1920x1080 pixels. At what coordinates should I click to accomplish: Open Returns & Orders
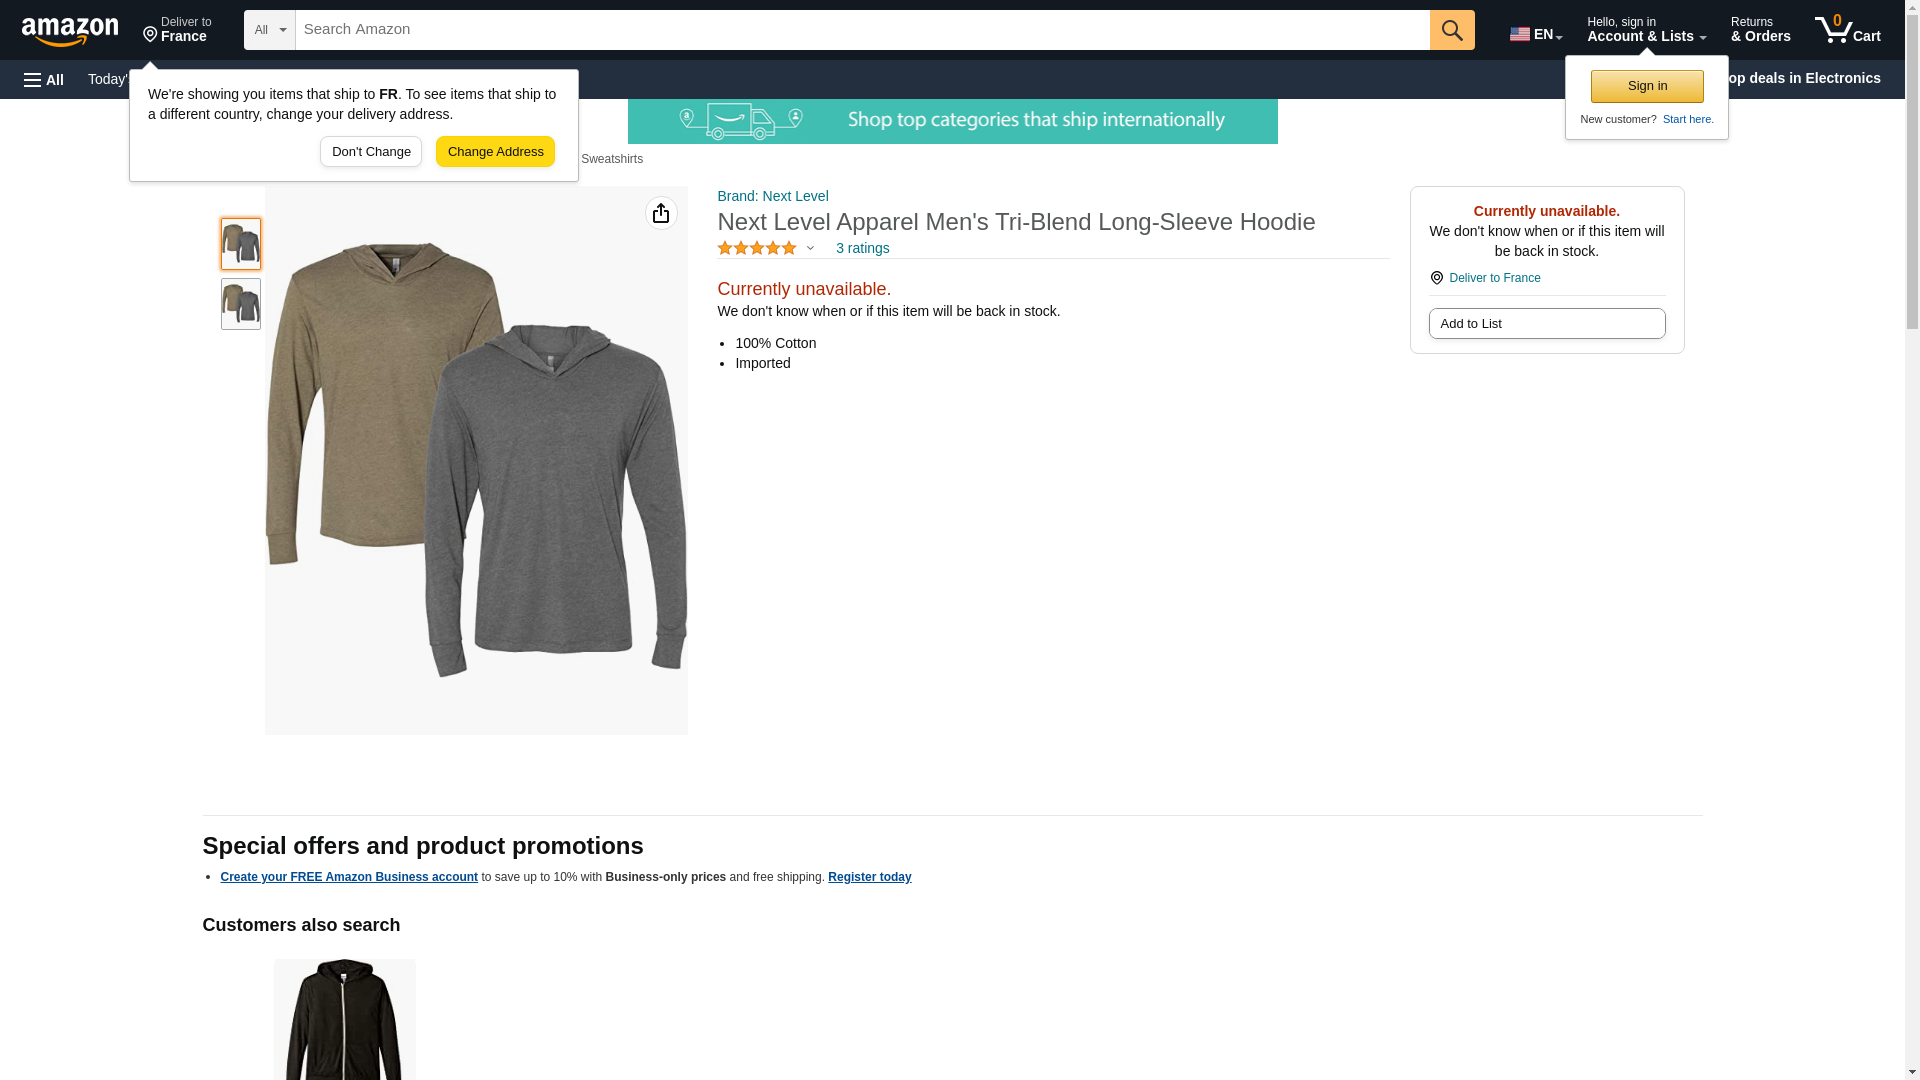[x=1760, y=30]
